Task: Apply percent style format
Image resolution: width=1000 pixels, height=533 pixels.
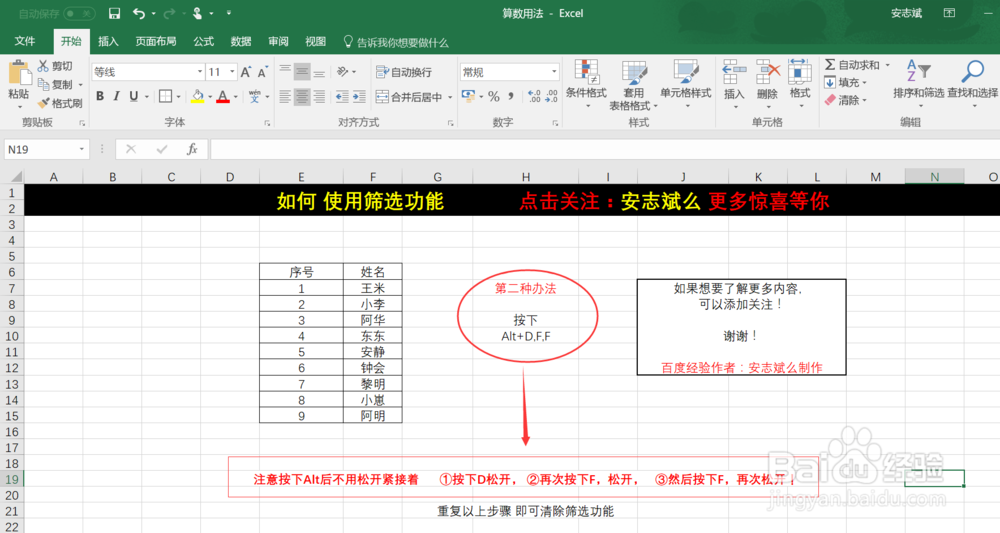Action: point(494,96)
